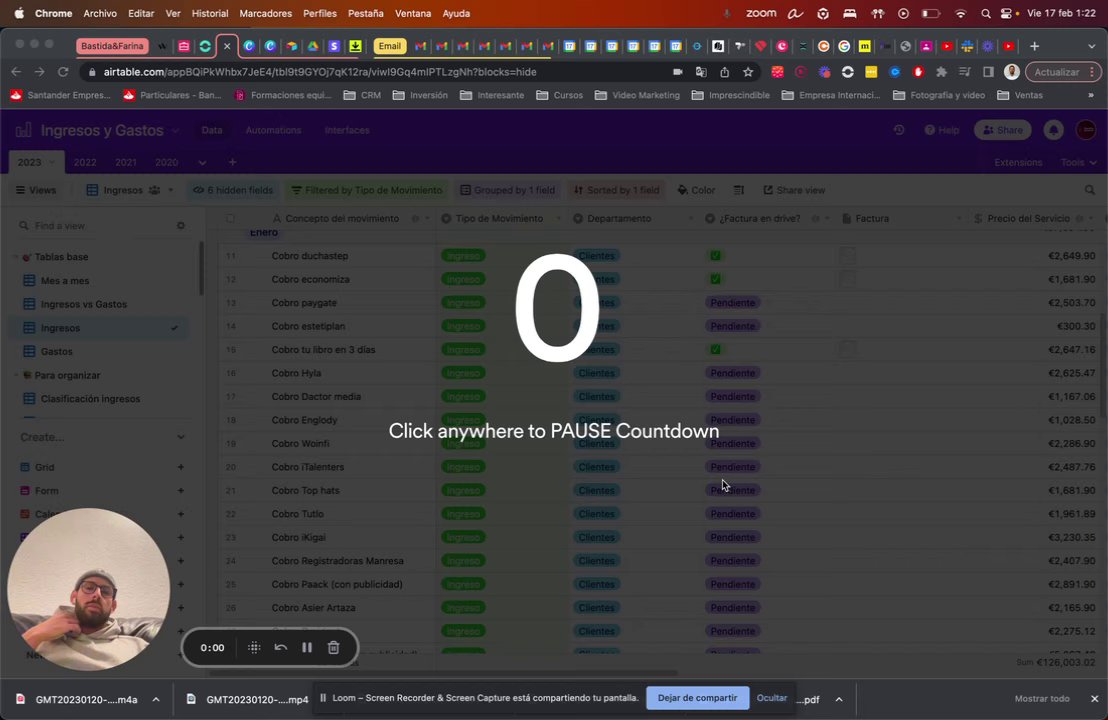
Task: Click the Share button in Airtable header
Action: point(1003,130)
